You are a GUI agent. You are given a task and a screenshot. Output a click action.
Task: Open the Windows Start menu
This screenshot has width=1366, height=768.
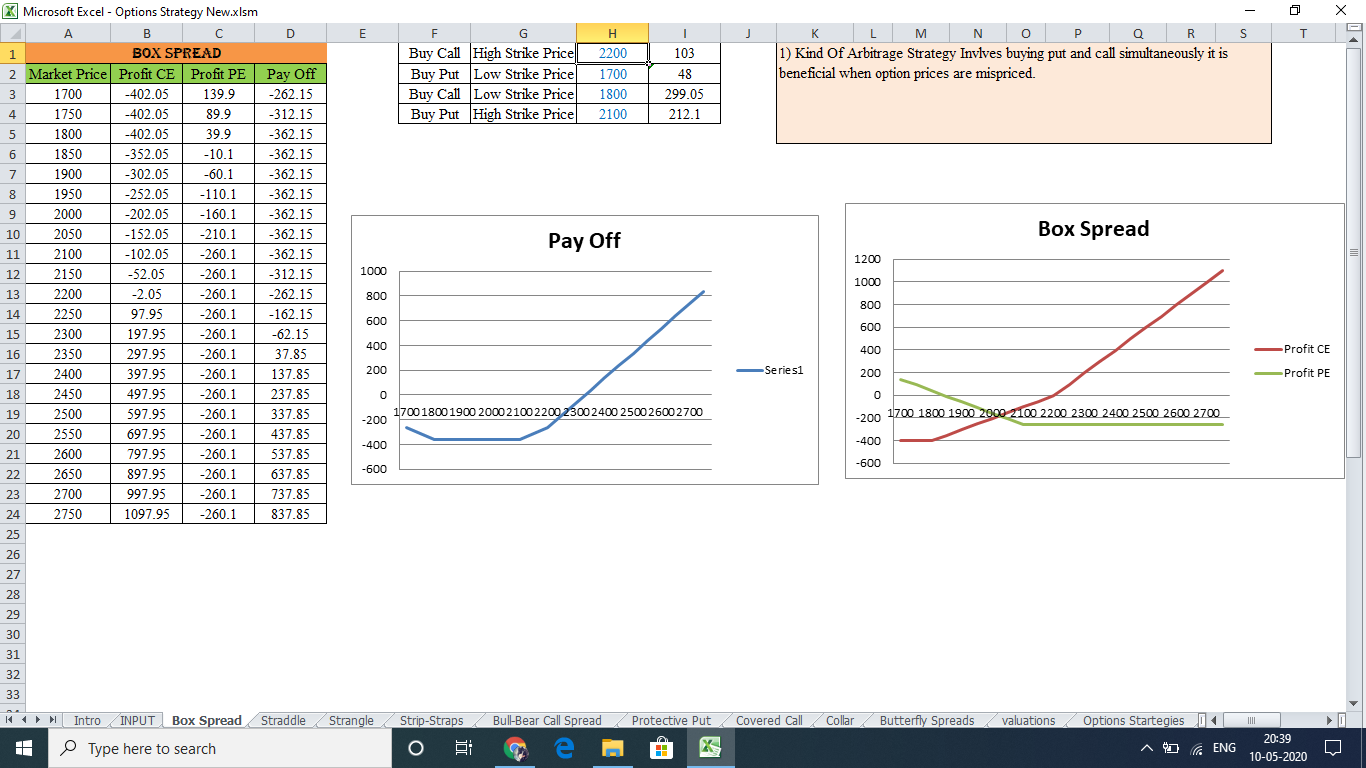pos(24,748)
